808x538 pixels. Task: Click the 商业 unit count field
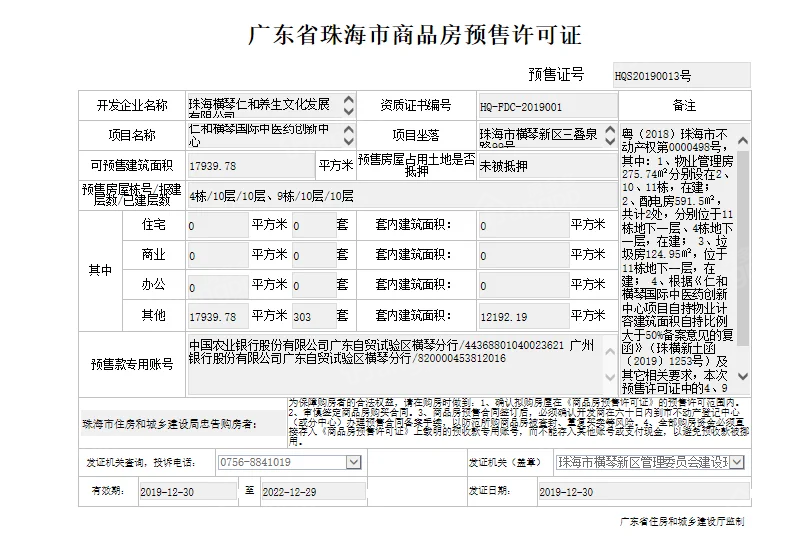click(x=314, y=255)
